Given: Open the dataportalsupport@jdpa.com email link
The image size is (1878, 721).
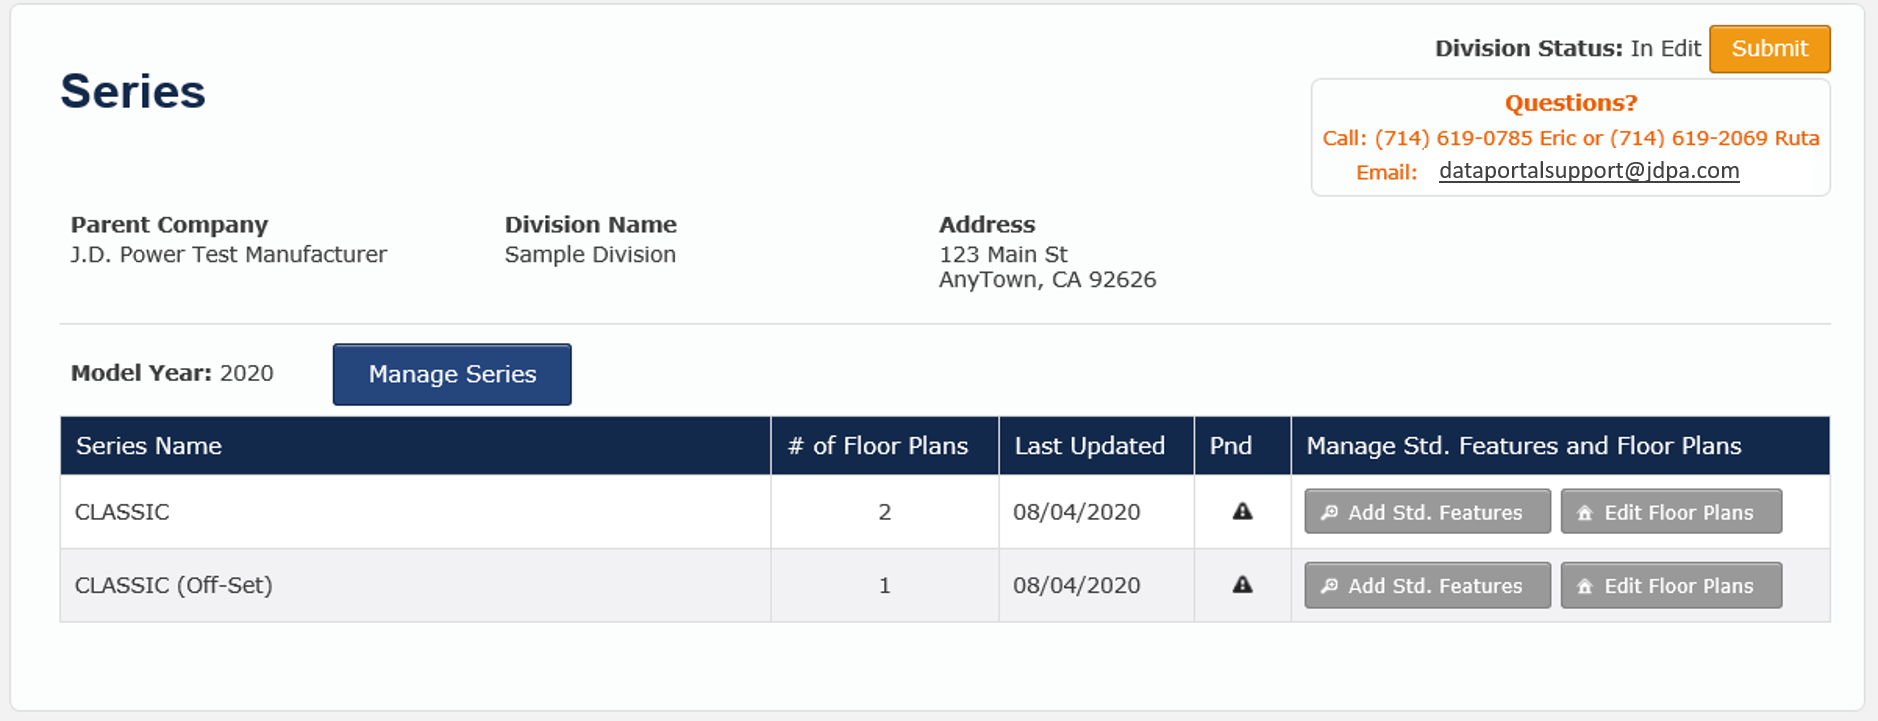Looking at the screenshot, I should pyautogui.click(x=1588, y=171).
